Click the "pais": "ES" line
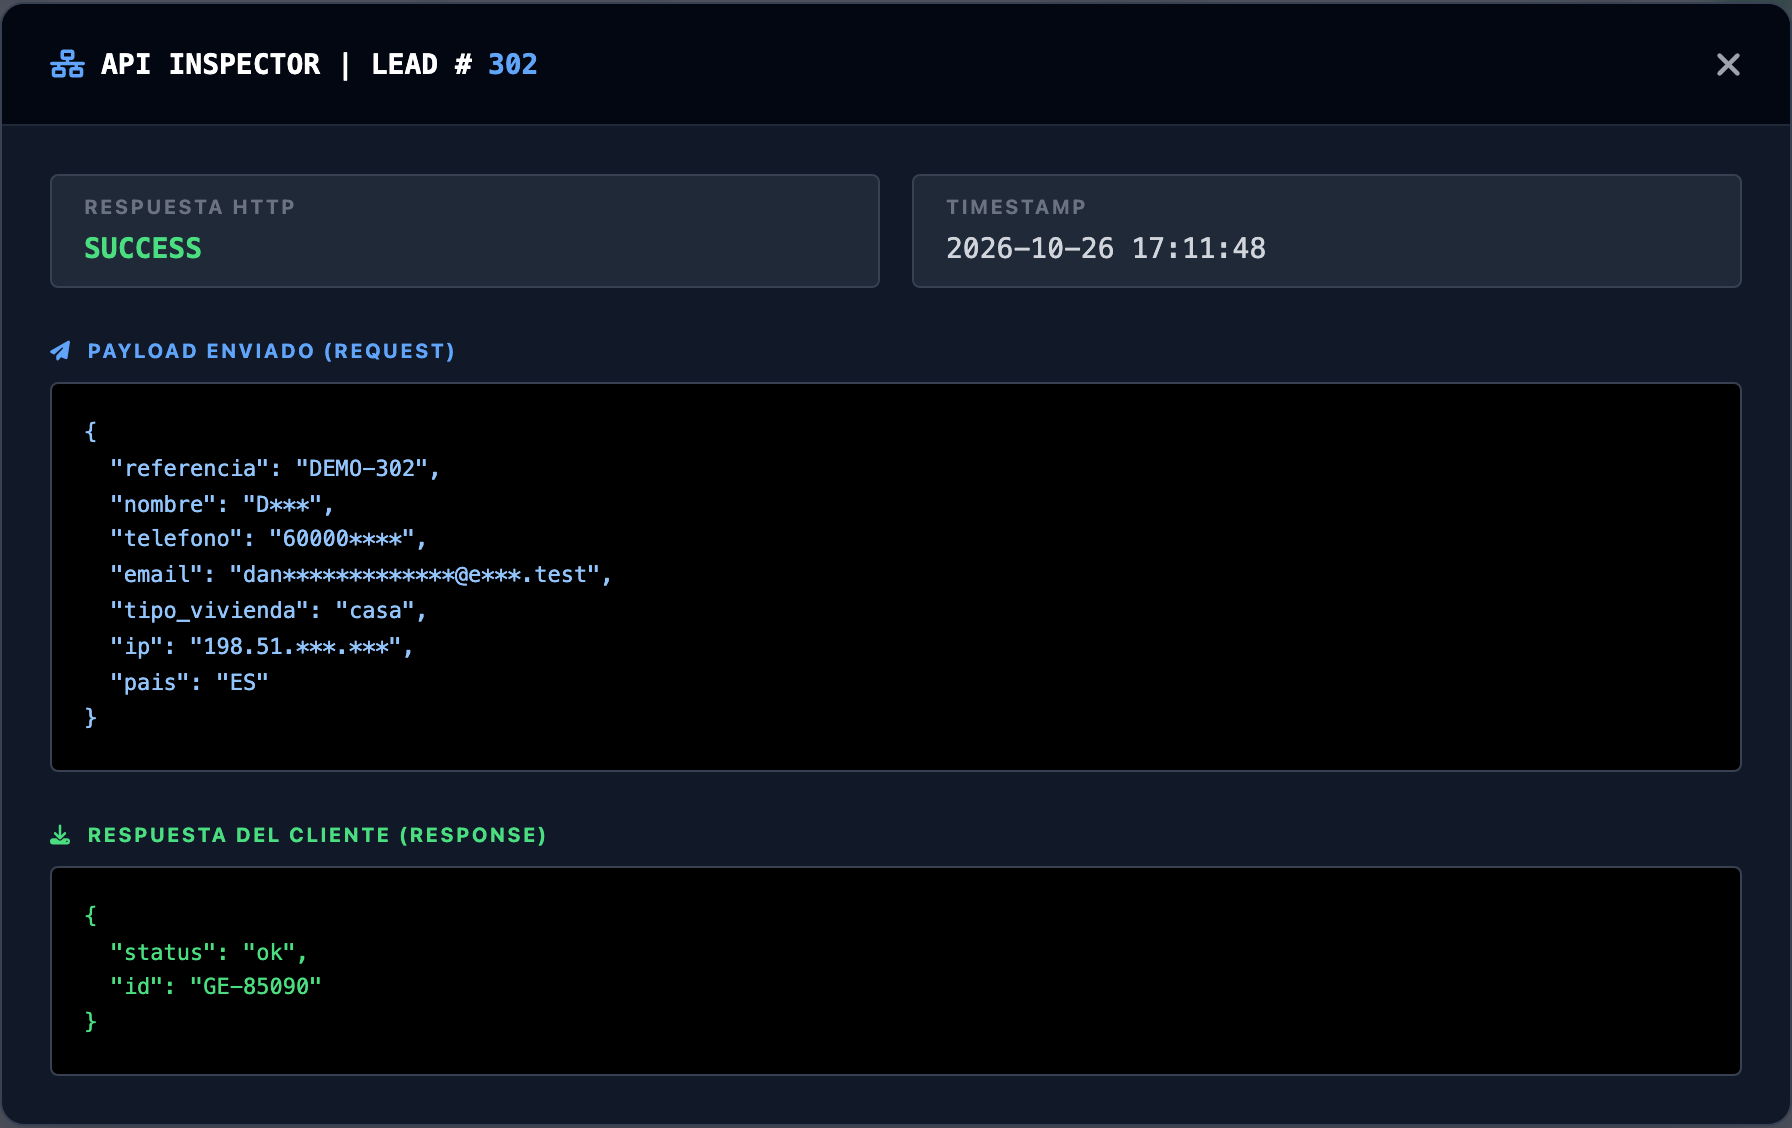 point(190,682)
